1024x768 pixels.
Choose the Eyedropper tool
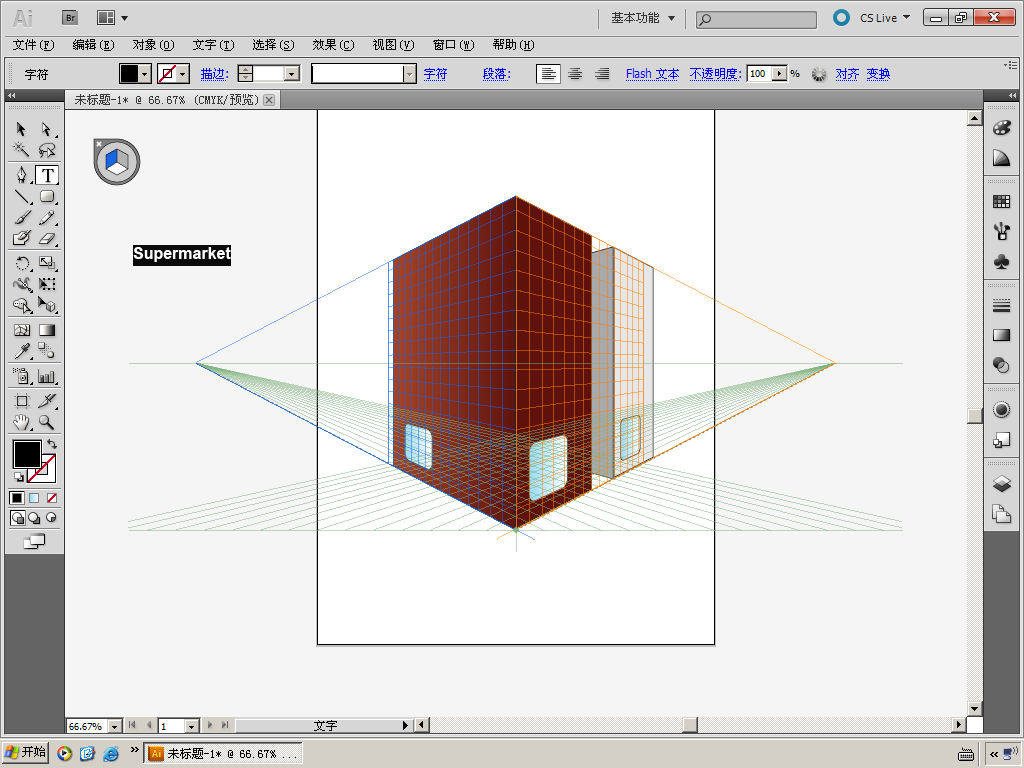pyautogui.click(x=21, y=351)
